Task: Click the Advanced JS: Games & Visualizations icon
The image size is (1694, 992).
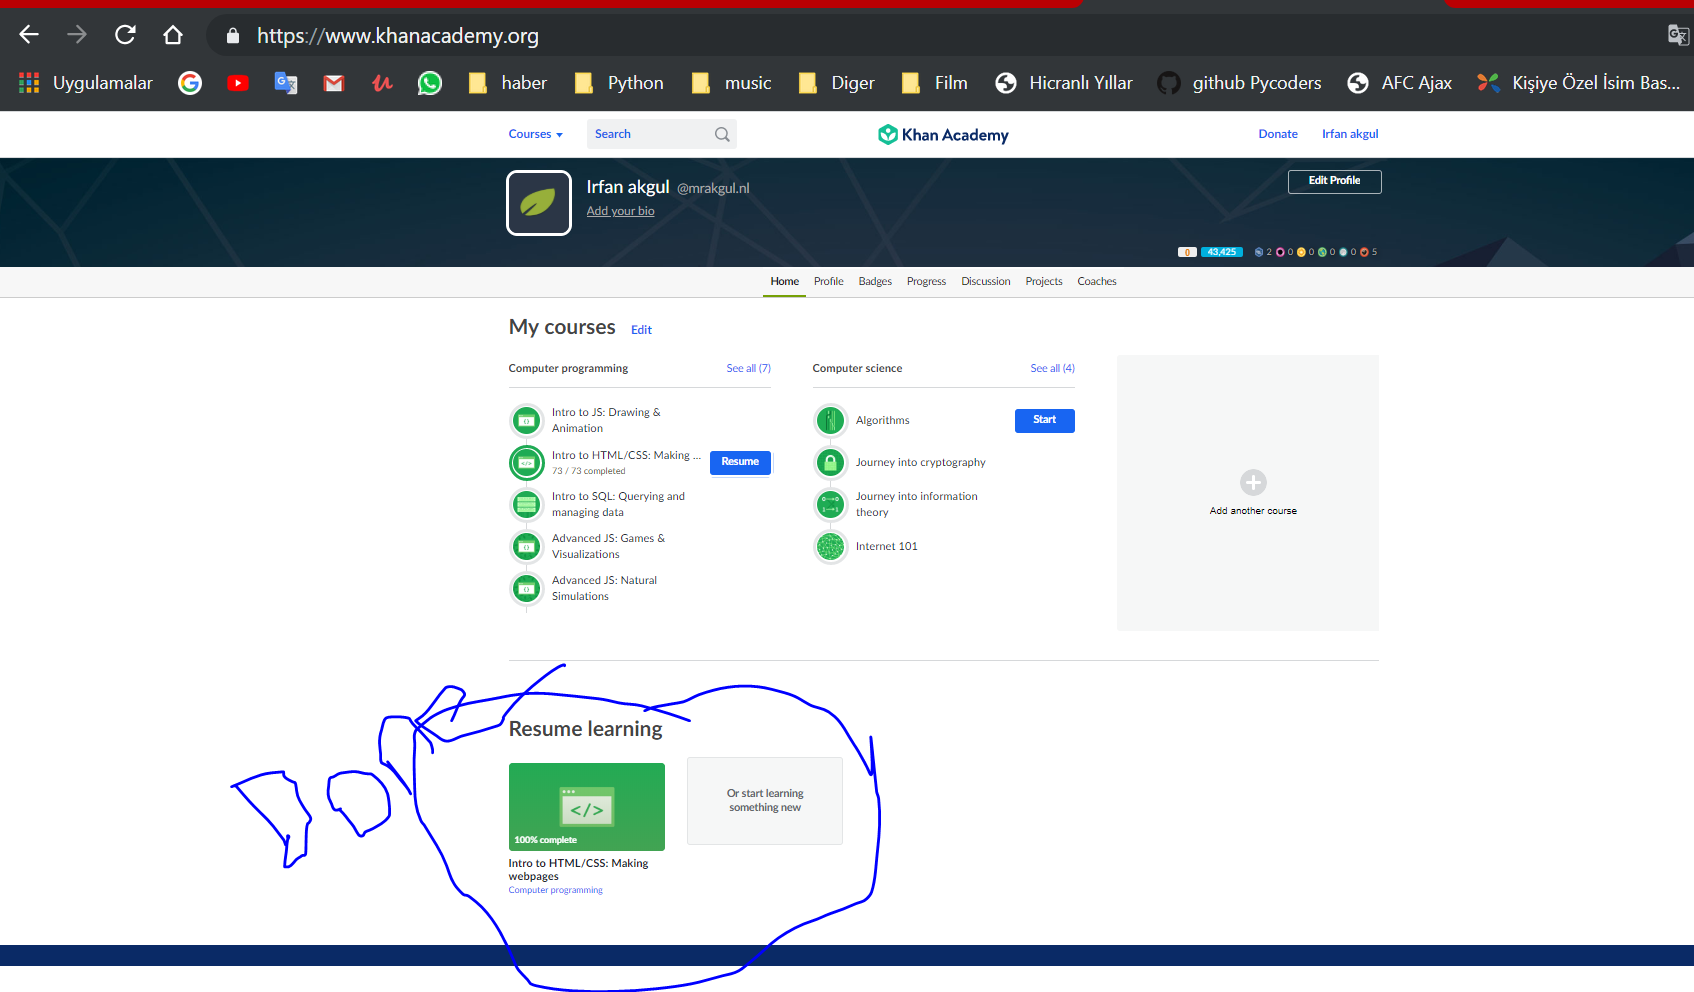Action: pos(527,547)
